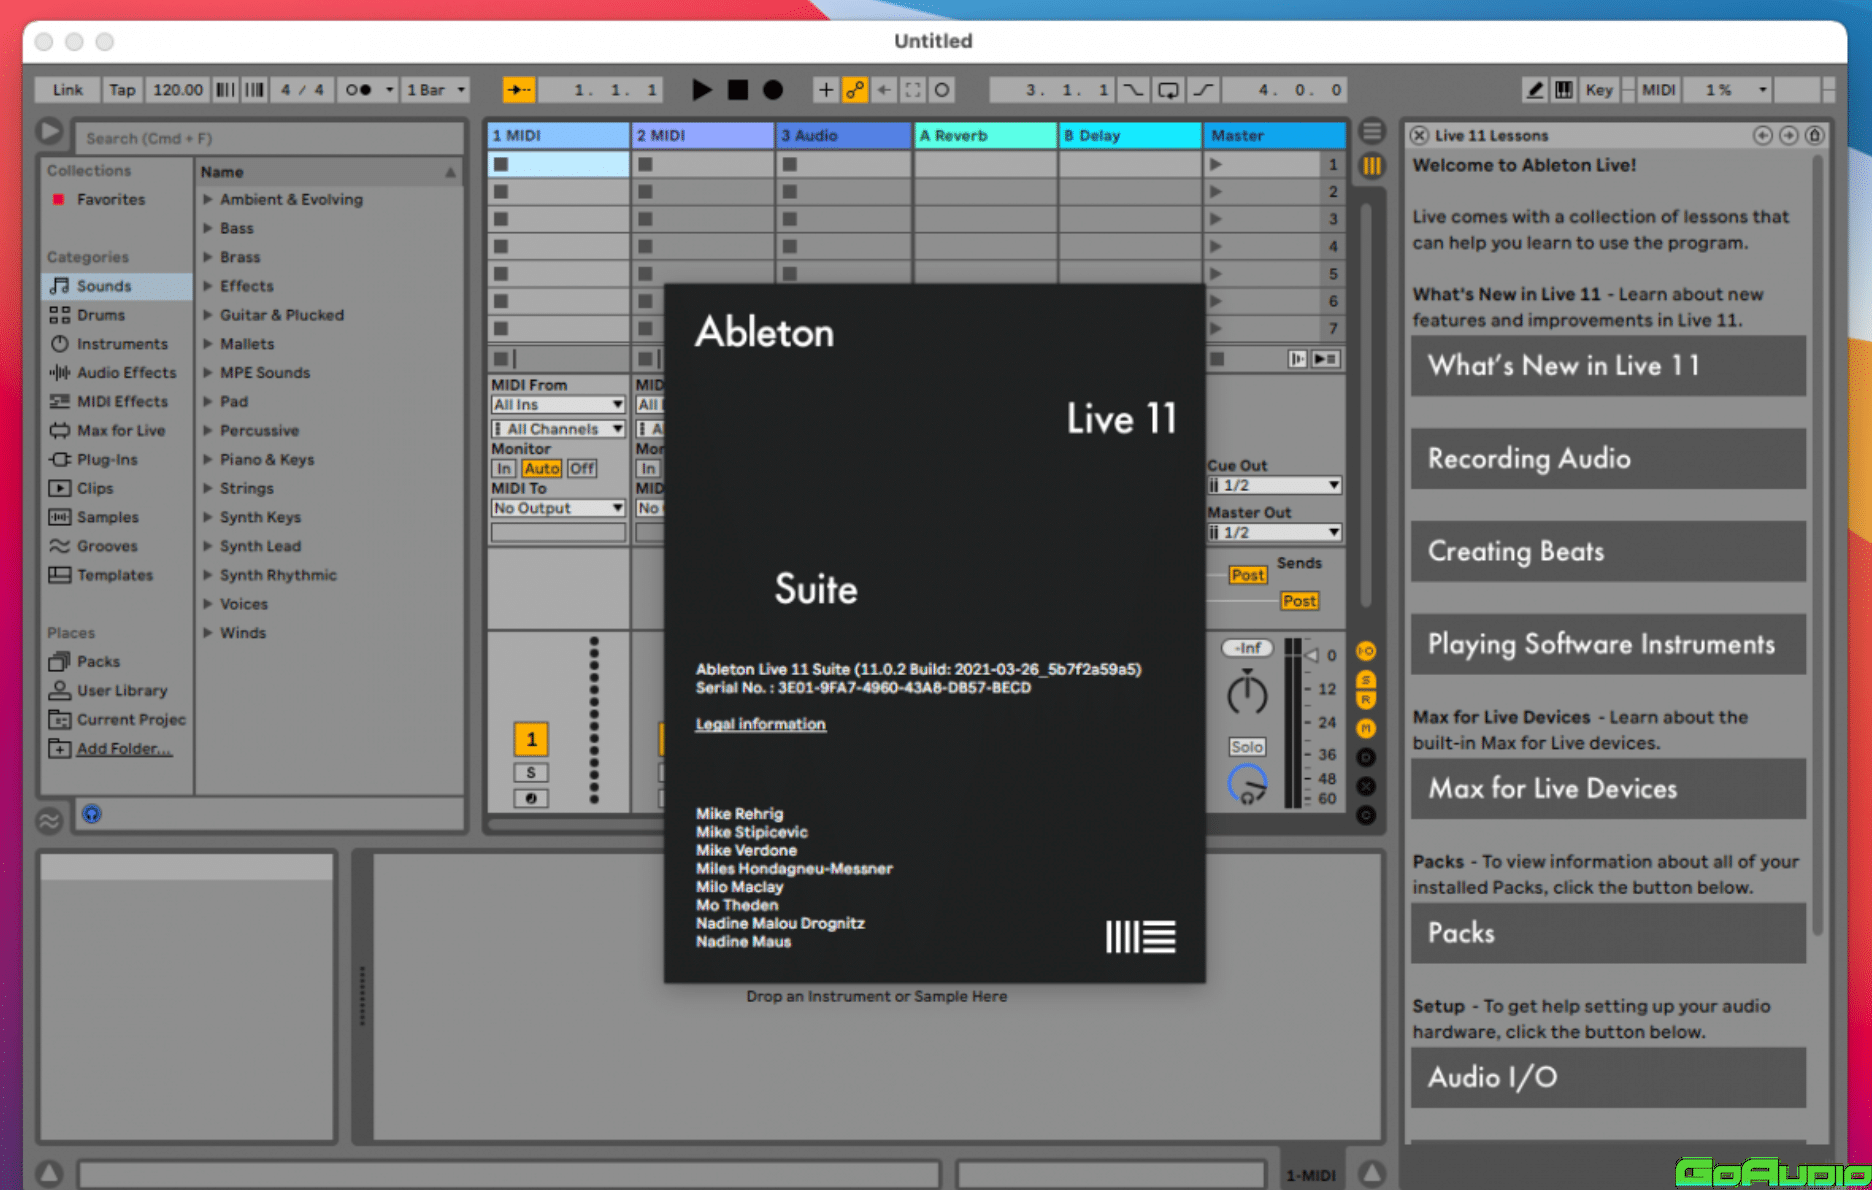Viewport: 1872px width, 1190px height.
Task: Select the Drums category
Action: click(101, 315)
